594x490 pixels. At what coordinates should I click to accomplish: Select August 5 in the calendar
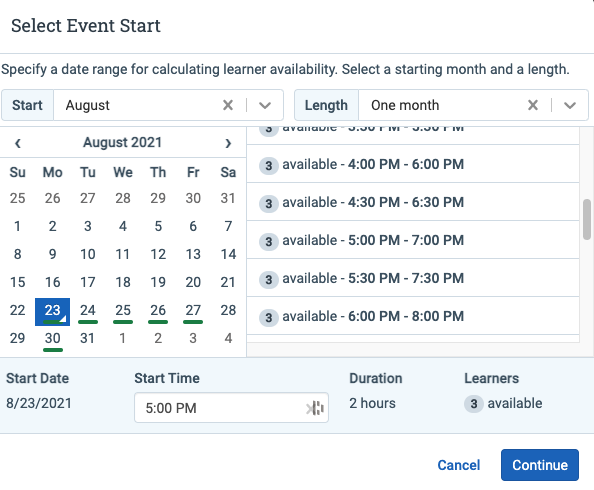point(158,227)
